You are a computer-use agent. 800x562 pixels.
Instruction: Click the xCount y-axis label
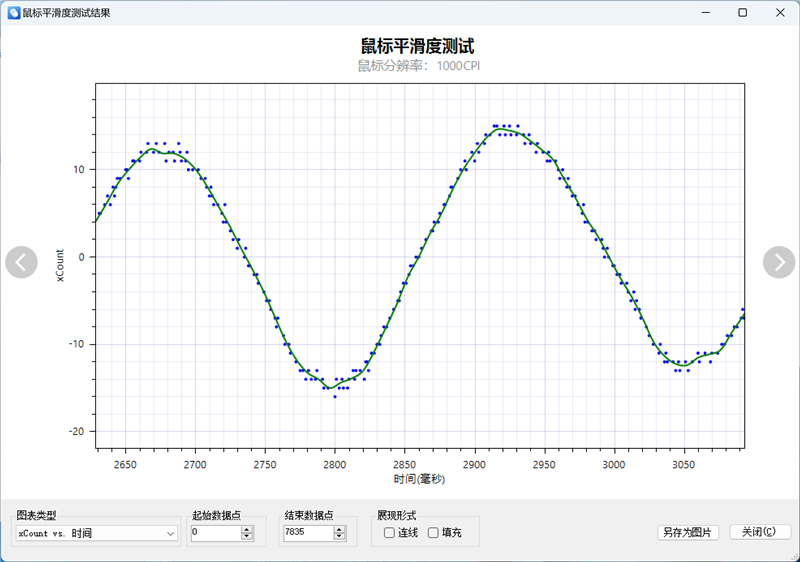(x=60, y=264)
